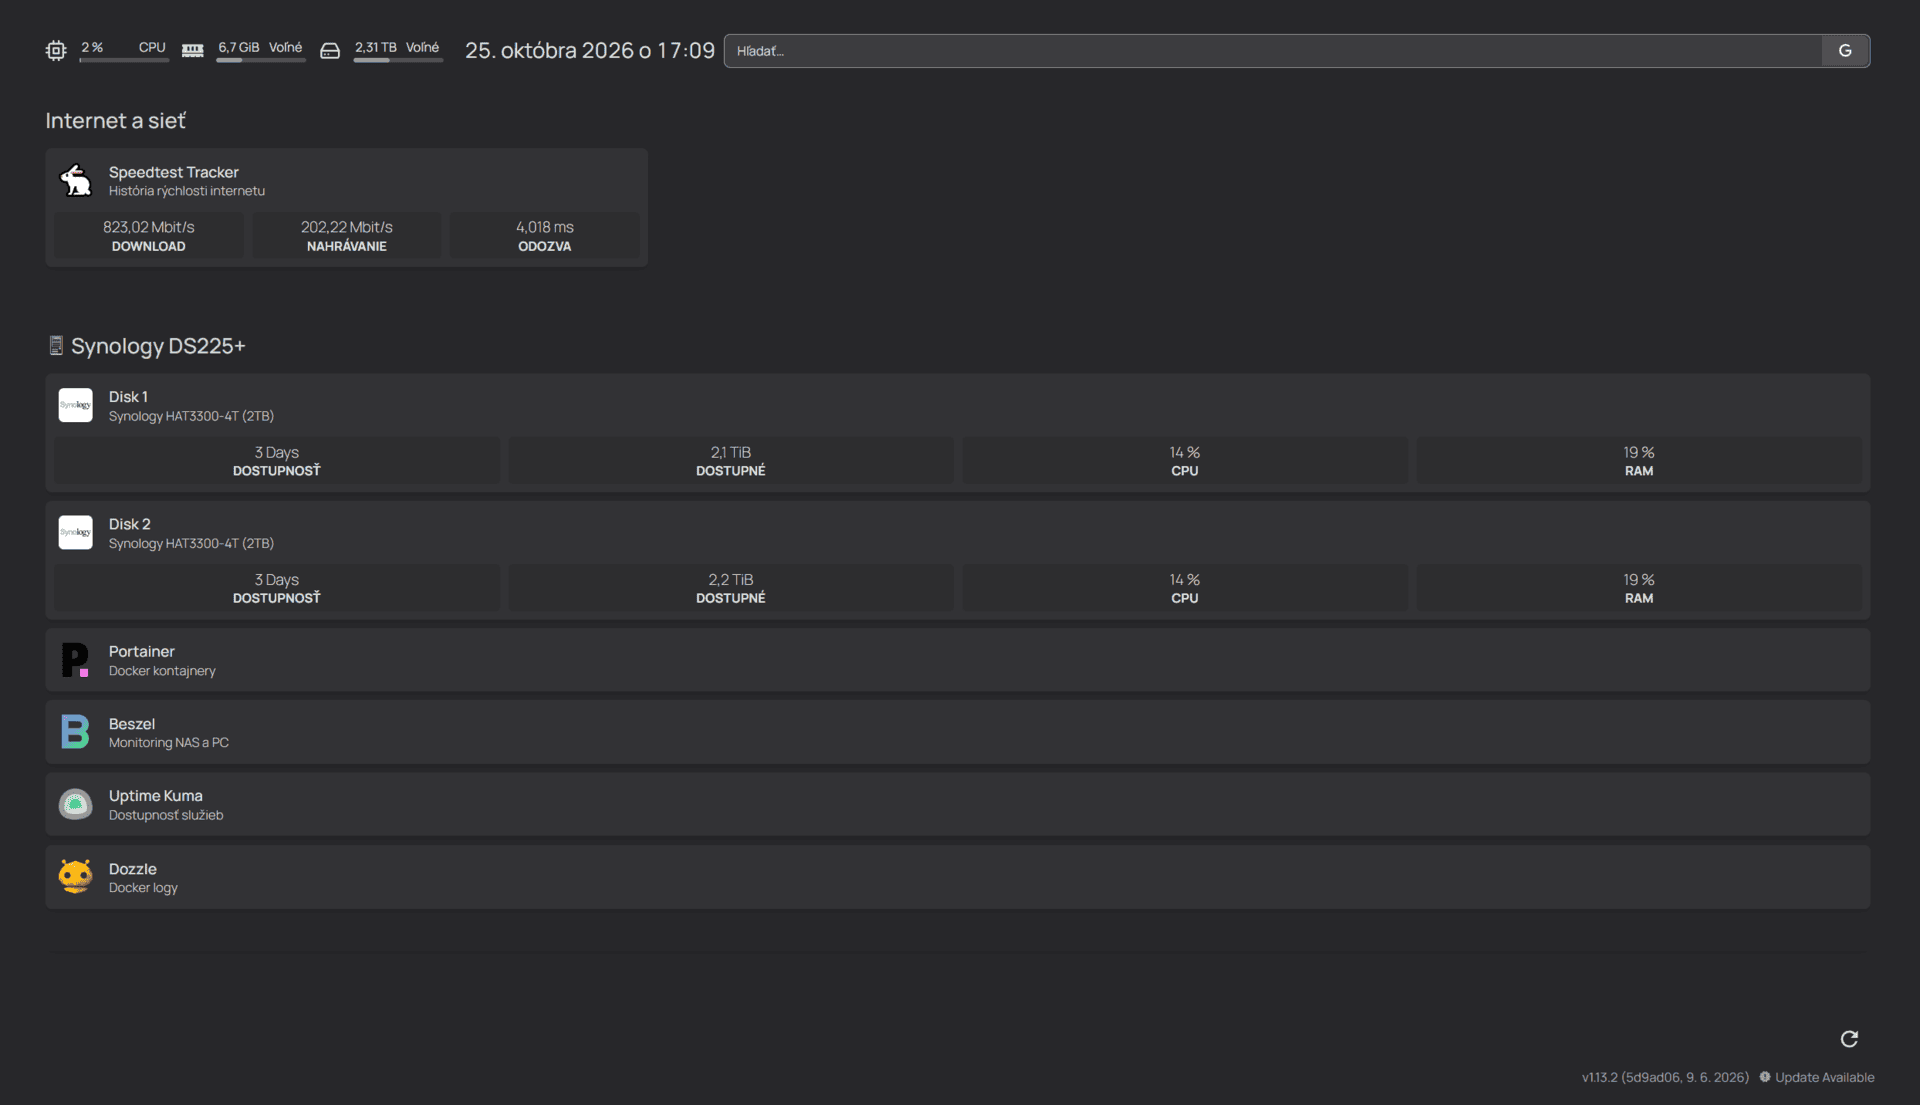Click the 2,31 TB disk progress bar
Image resolution: width=1920 pixels, height=1105 pixels.
[398, 60]
